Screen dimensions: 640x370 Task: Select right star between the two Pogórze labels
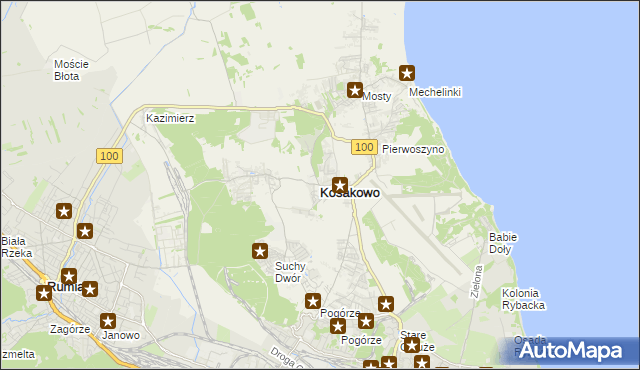pos(366,321)
